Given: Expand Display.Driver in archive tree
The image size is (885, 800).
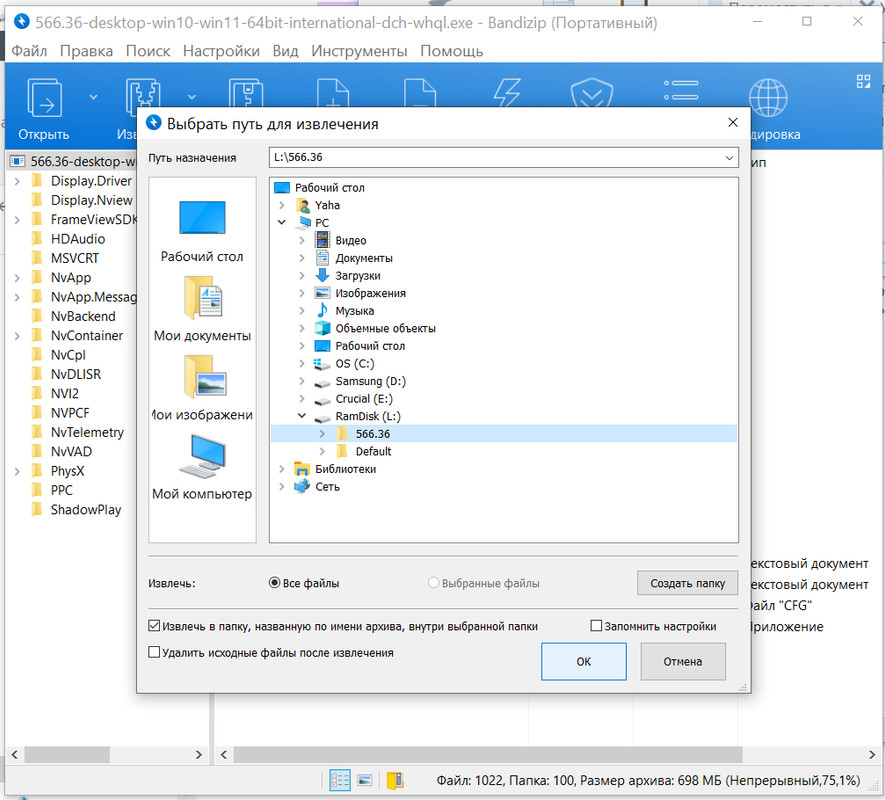Looking at the screenshot, I should [17, 181].
